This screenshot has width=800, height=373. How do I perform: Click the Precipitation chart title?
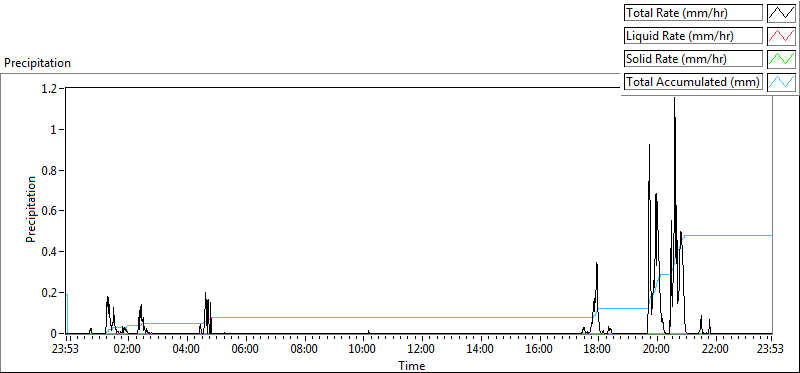(37, 63)
